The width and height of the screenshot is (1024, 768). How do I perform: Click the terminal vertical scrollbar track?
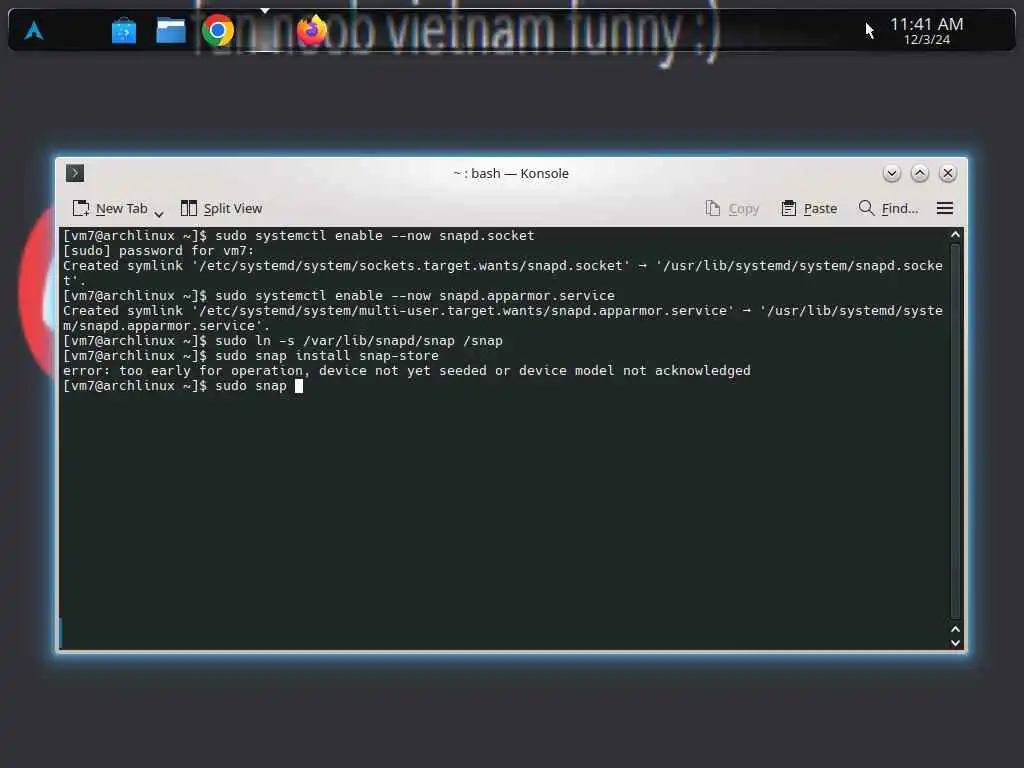[x=955, y=431]
